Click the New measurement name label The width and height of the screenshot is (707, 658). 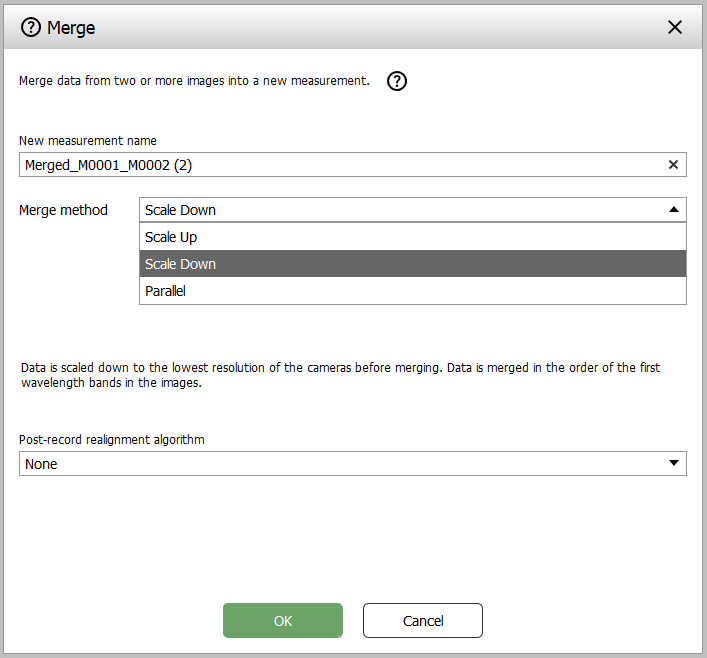88,141
